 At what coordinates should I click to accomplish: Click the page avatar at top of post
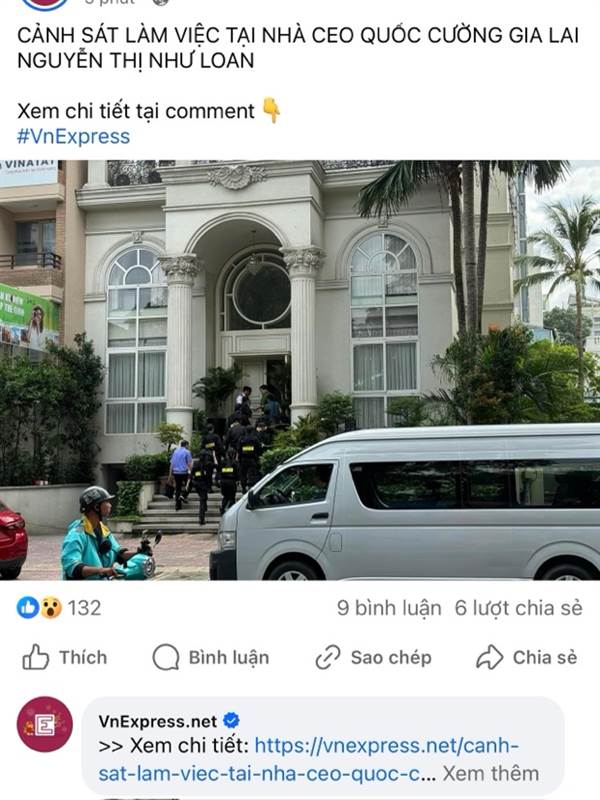(45, 3)
